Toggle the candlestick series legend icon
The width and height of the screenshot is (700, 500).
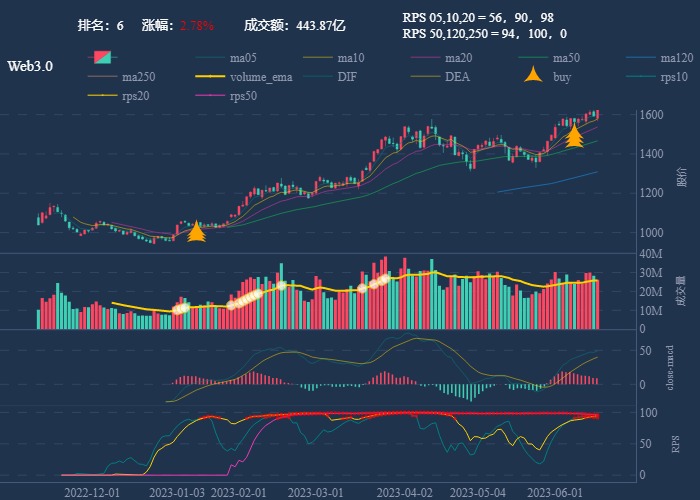[103, 57]
